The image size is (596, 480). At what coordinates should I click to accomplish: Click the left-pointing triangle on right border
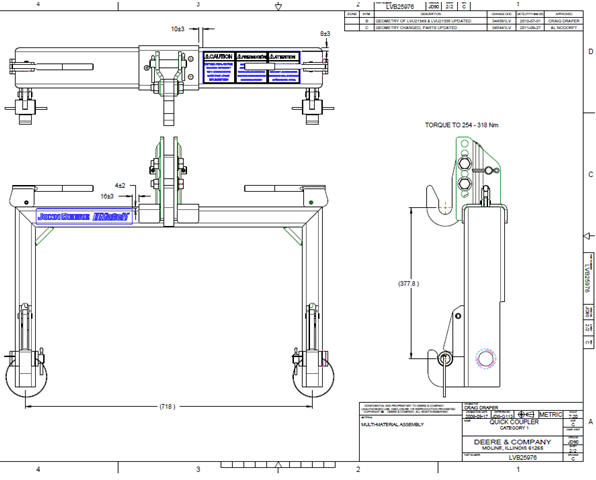pyautogui.click(x=588, y=236)
